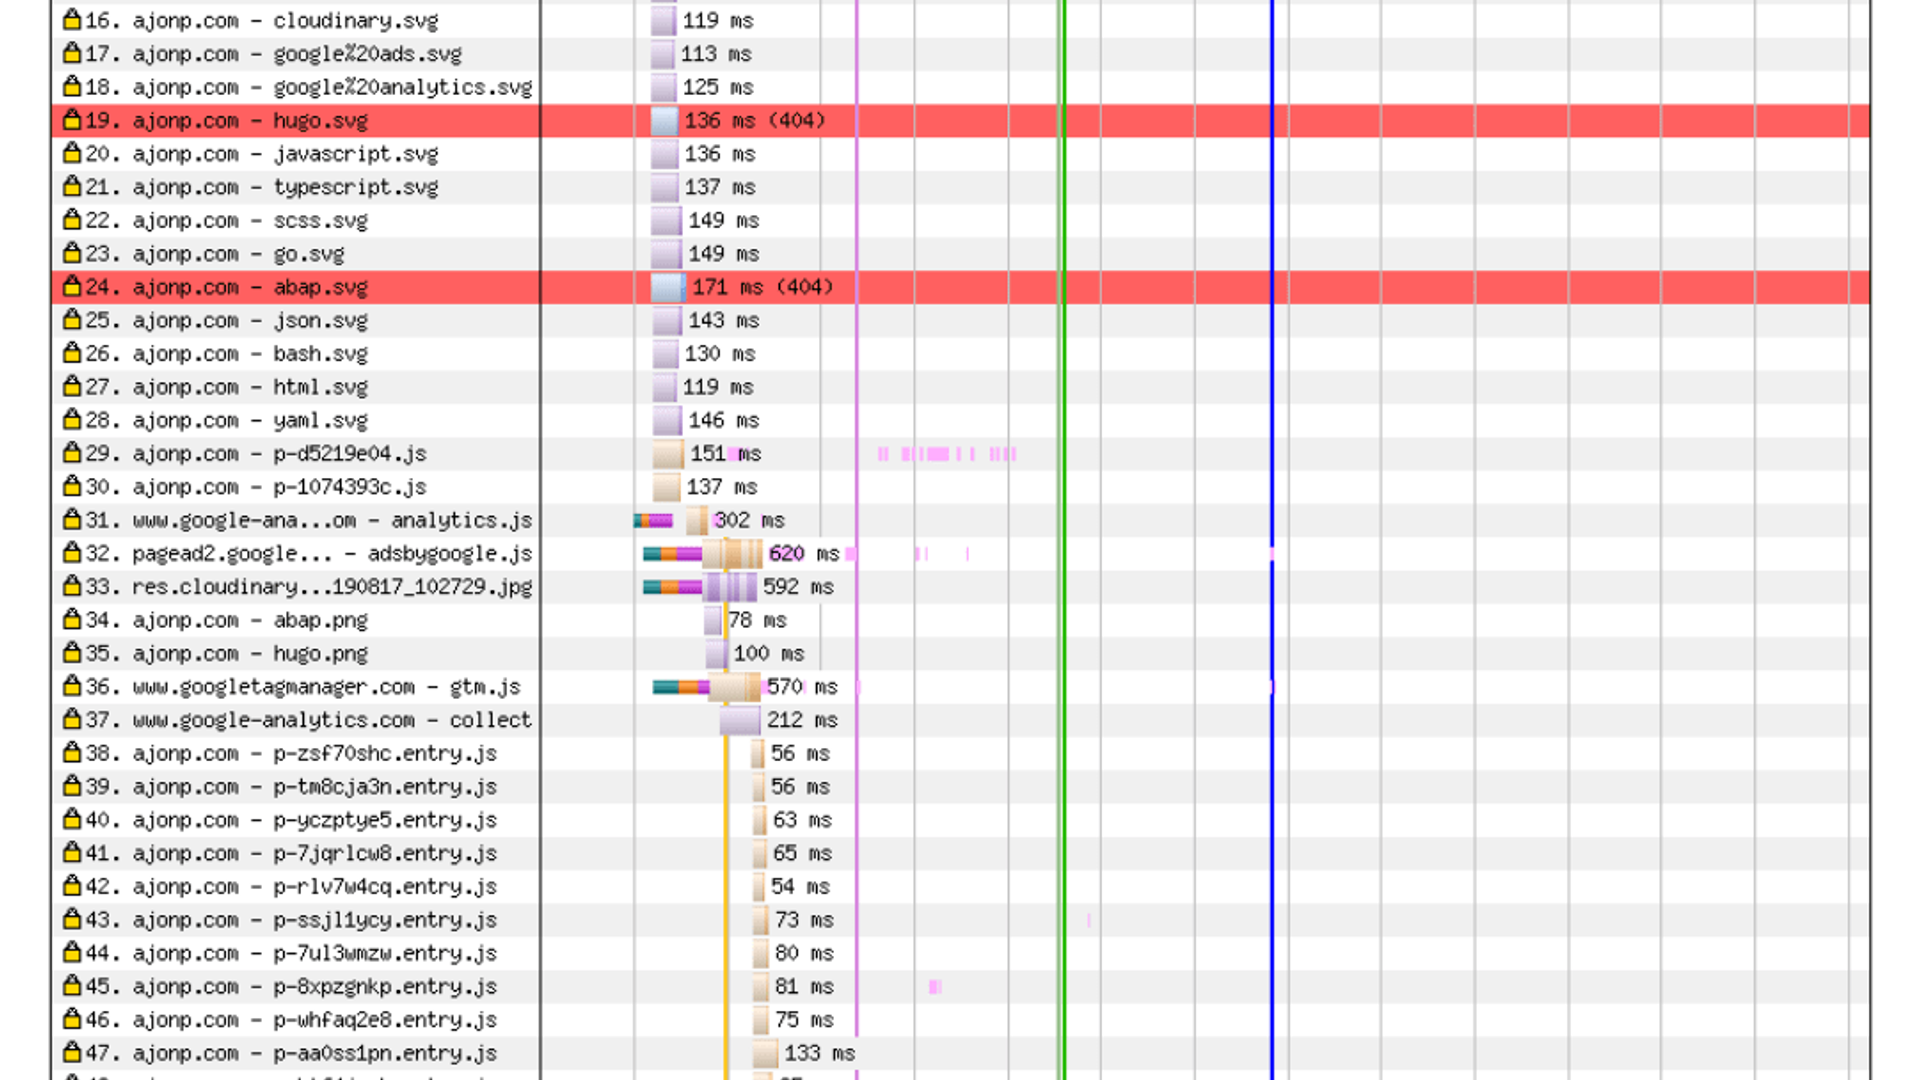
Task: Click the lock icon on the collect request row
Action: (x=71, y=720)
